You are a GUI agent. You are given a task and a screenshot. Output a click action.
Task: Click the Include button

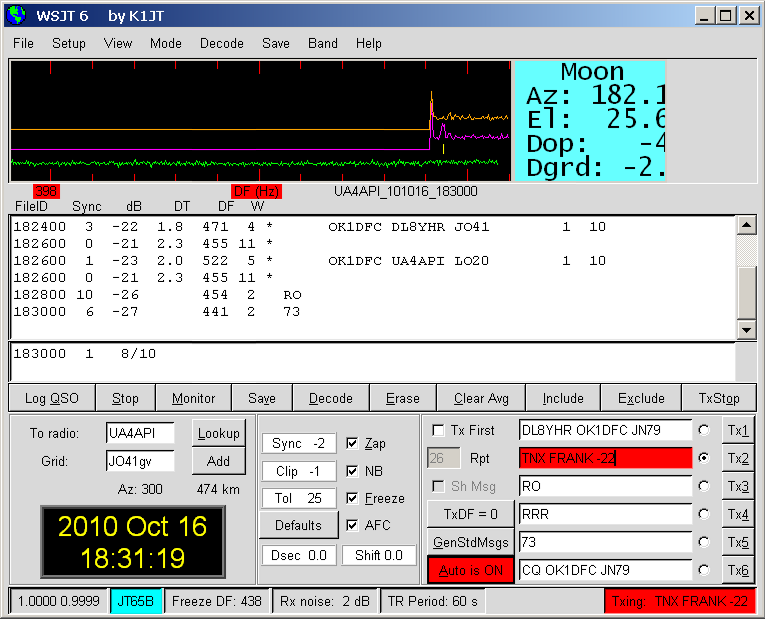pos(563,398)
